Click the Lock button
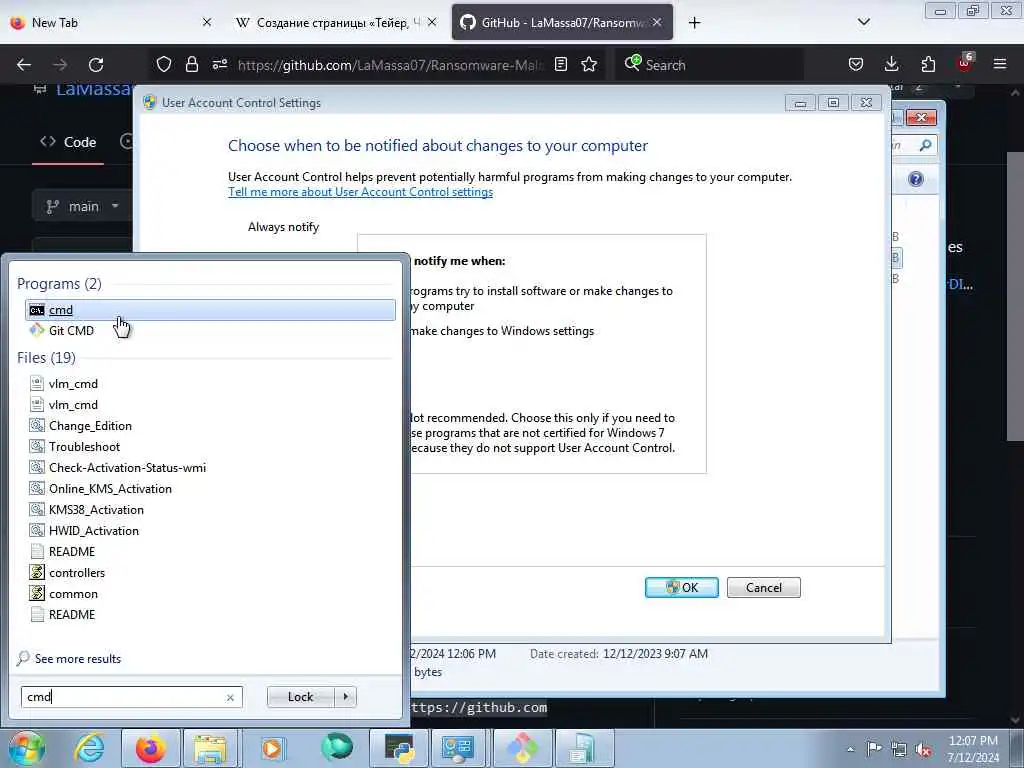1024x768 pixels. coord(300,697)
